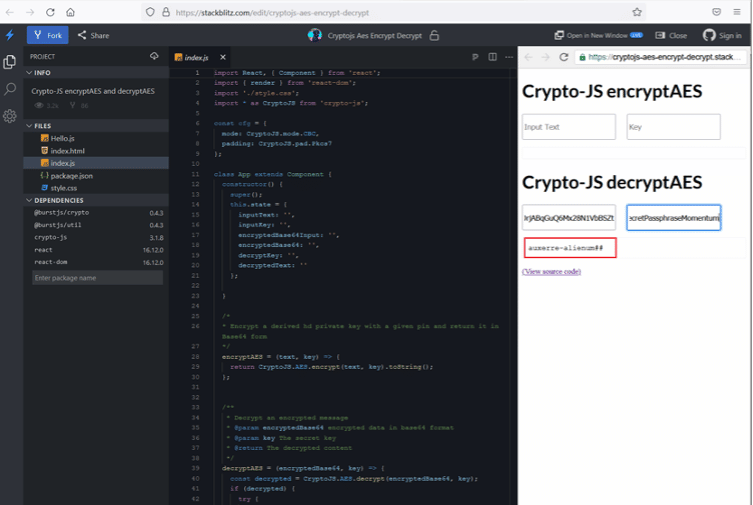Click the StackBlitz lightning bolt logo
This screenshot has width=753, height=505.
point(10,35)
